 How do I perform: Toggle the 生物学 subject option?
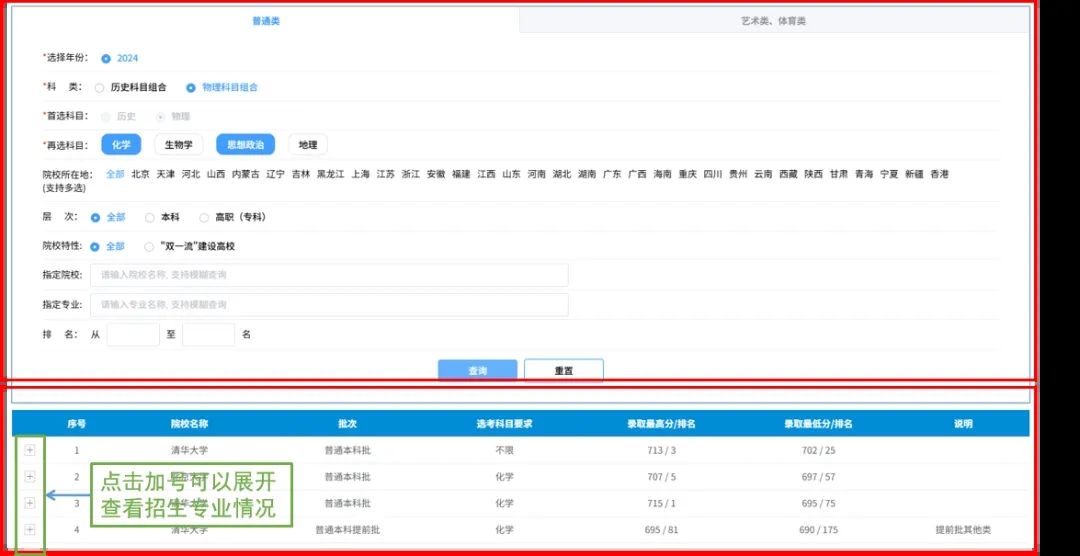(179, 145)
